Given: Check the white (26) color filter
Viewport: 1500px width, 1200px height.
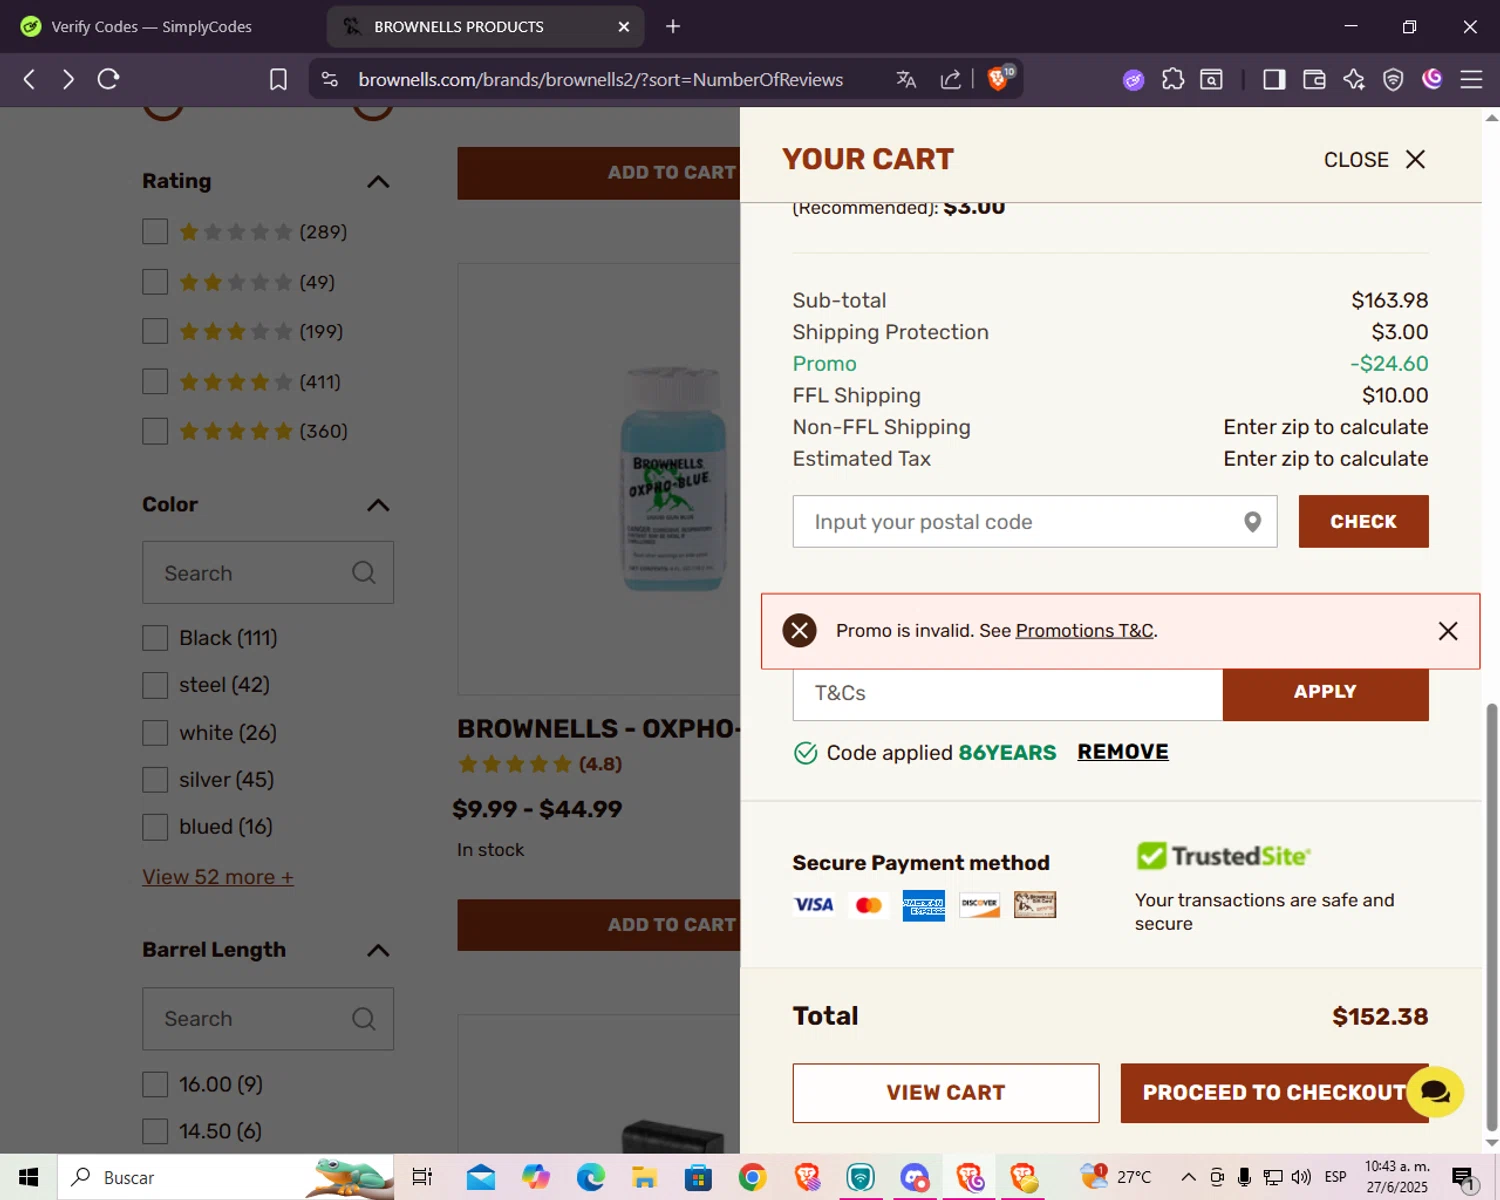Looking at the screenshot, I should [155, 733].
